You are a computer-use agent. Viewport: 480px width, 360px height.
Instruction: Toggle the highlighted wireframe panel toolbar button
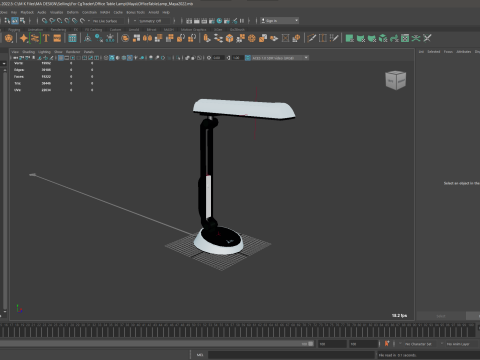61,58
